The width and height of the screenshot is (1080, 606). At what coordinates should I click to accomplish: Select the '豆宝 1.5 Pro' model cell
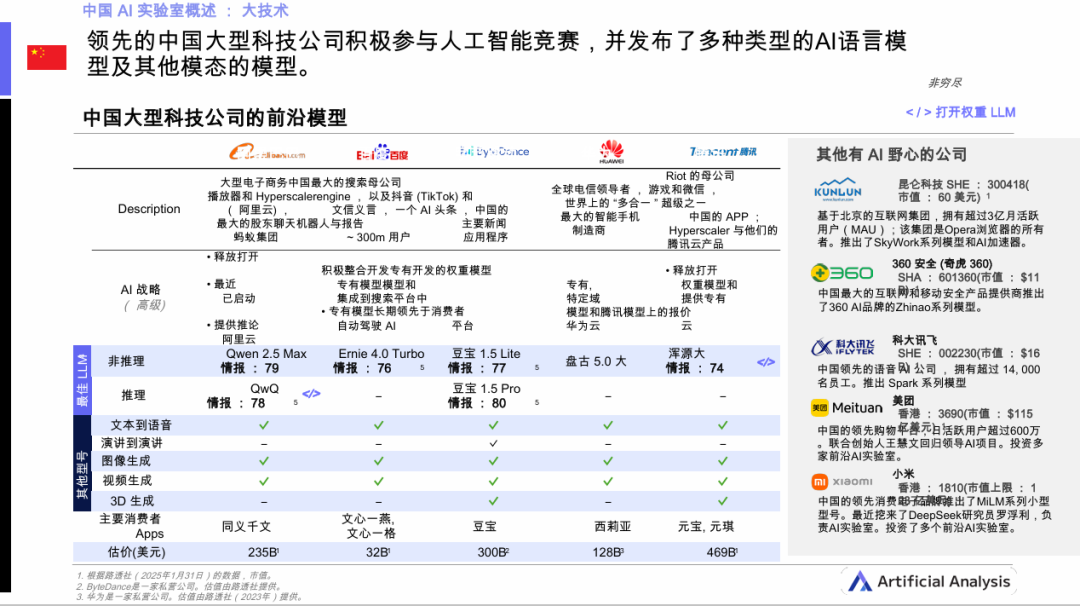click(x=486, y=388)
